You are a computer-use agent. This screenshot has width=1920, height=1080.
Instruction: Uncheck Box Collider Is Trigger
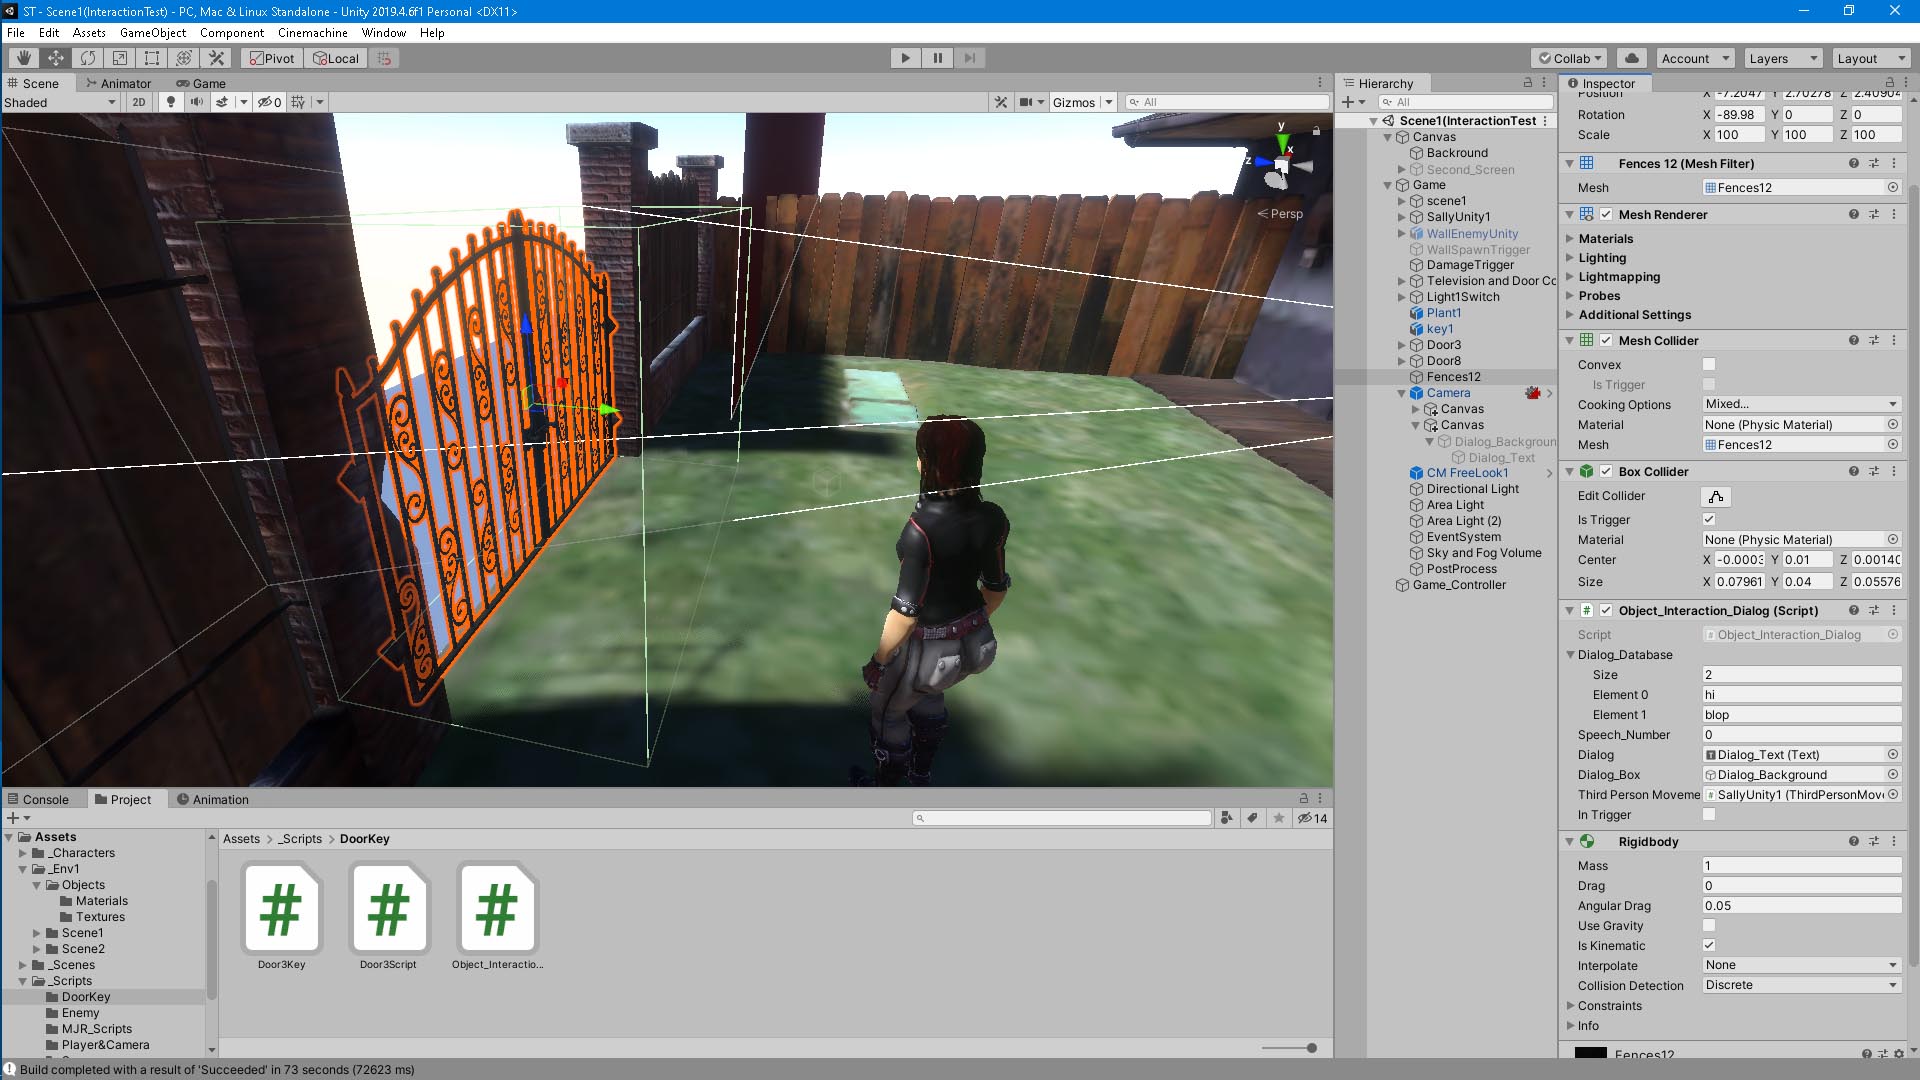(1709, 520)
